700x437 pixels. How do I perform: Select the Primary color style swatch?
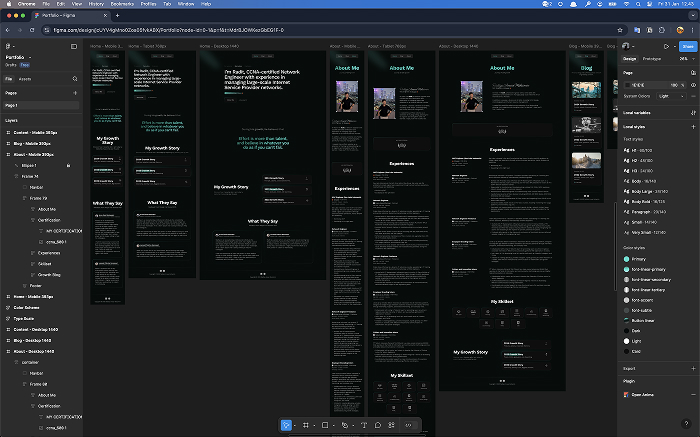626,259
